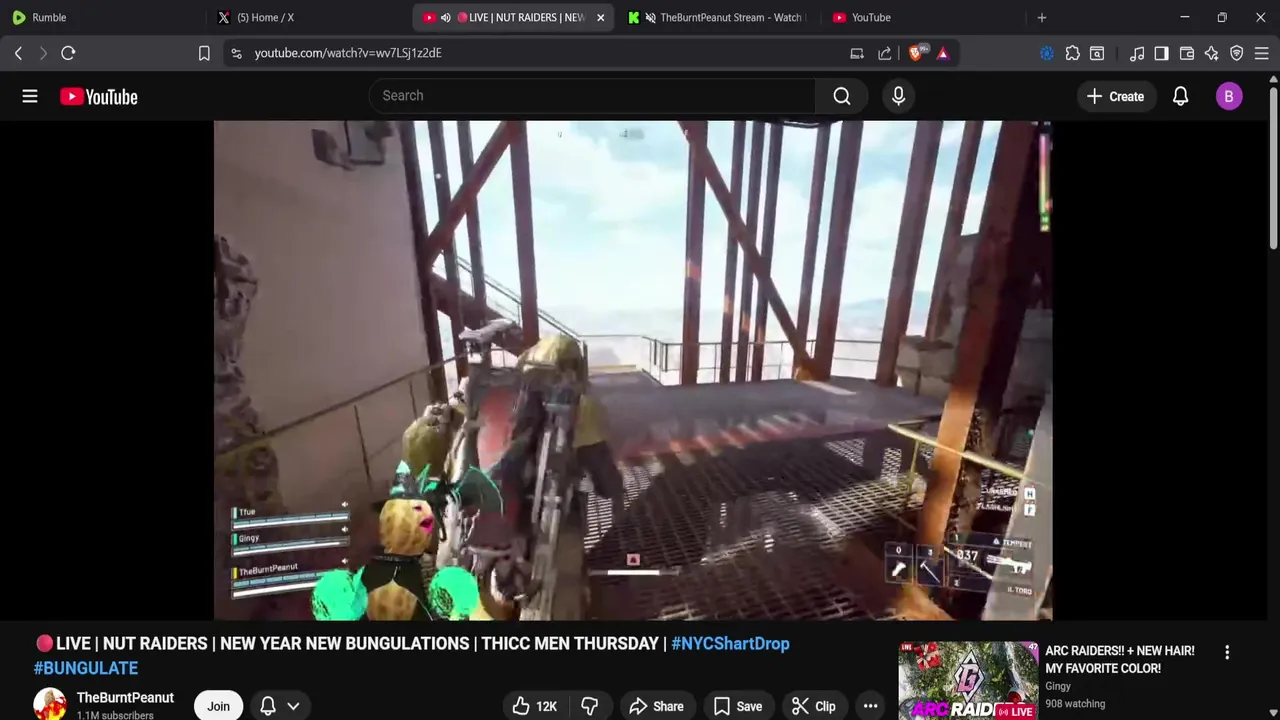Start voice search with the microphone icon
The image size is (1280, 720).
(x=898, y=96)
